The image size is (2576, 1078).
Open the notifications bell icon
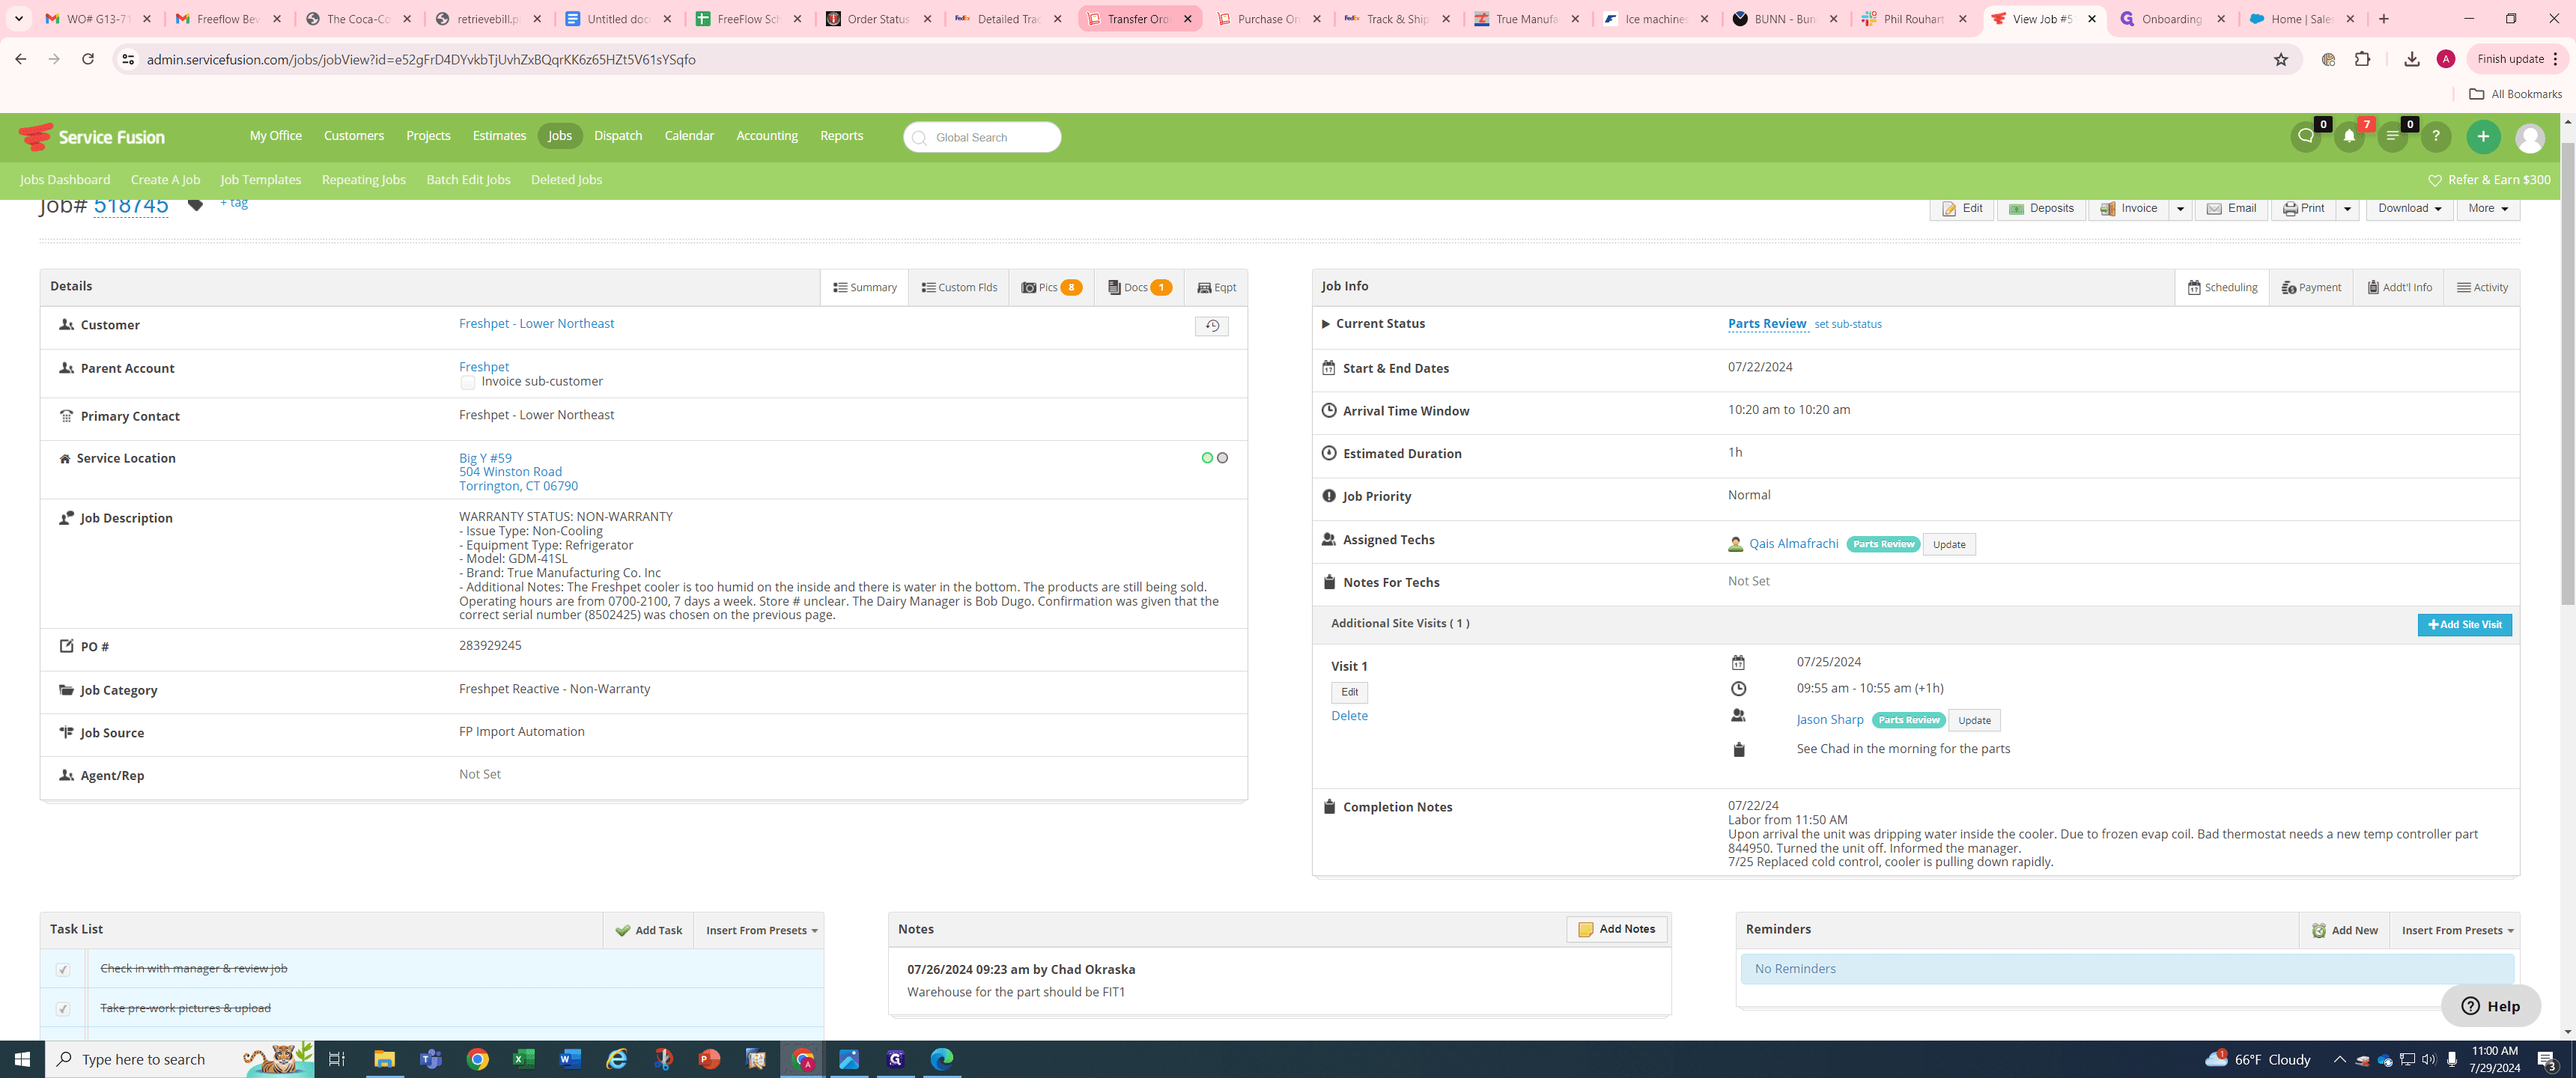pos(2349,137)
